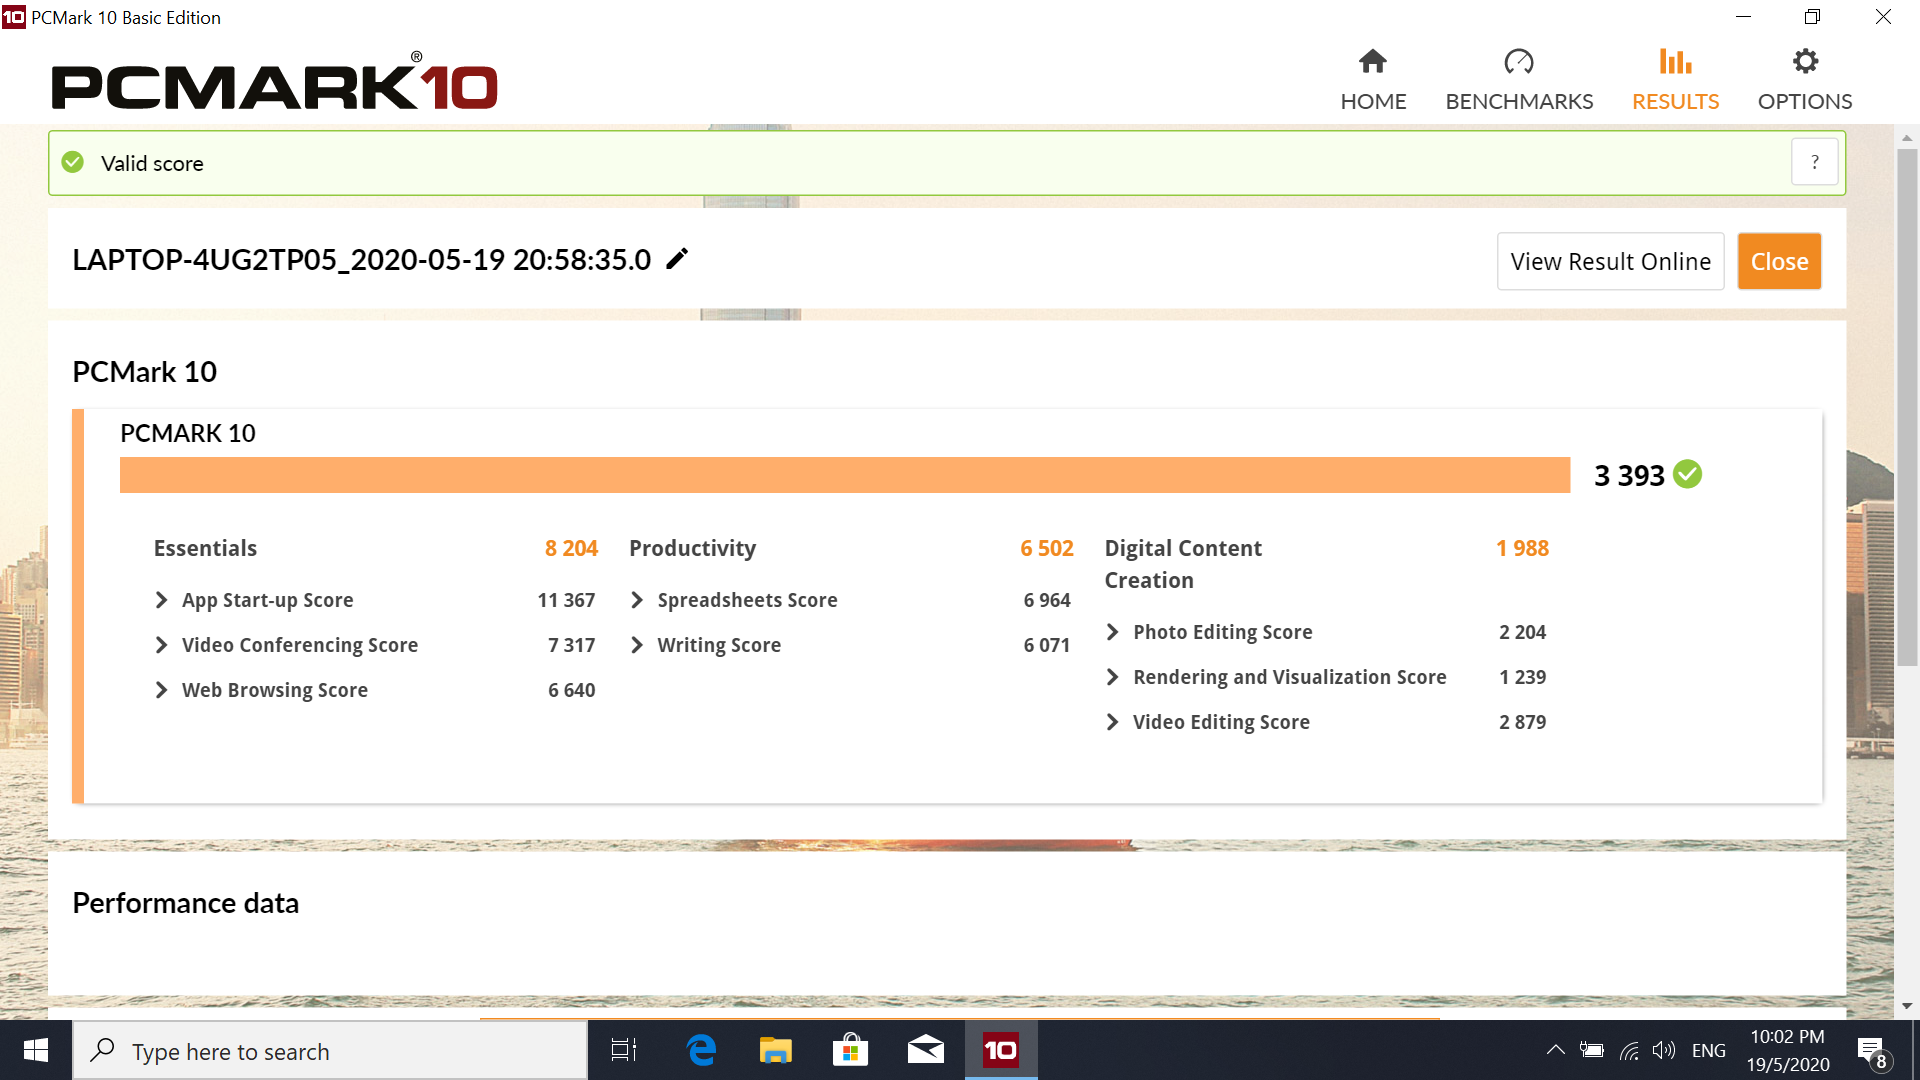Expand Writing Score details
This screenshot has height=1080, width=1920.
(637, 645)
